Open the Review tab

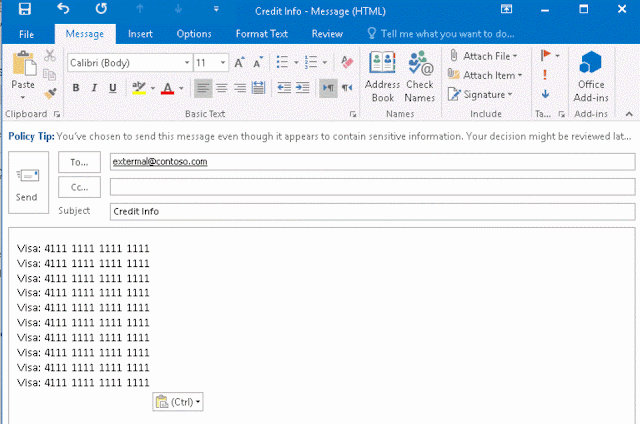[x=327, y=34]
